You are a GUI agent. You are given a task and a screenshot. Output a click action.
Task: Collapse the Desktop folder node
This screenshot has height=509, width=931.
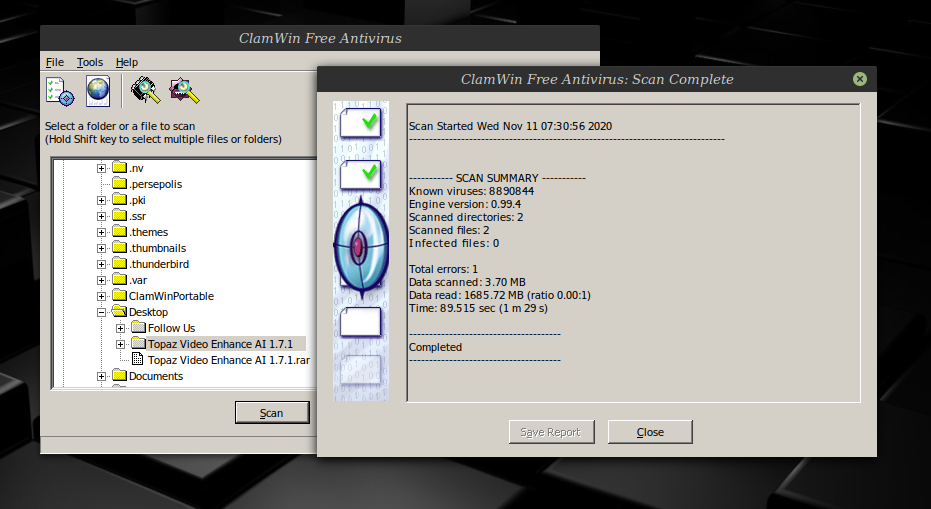[x=102, y=313]
